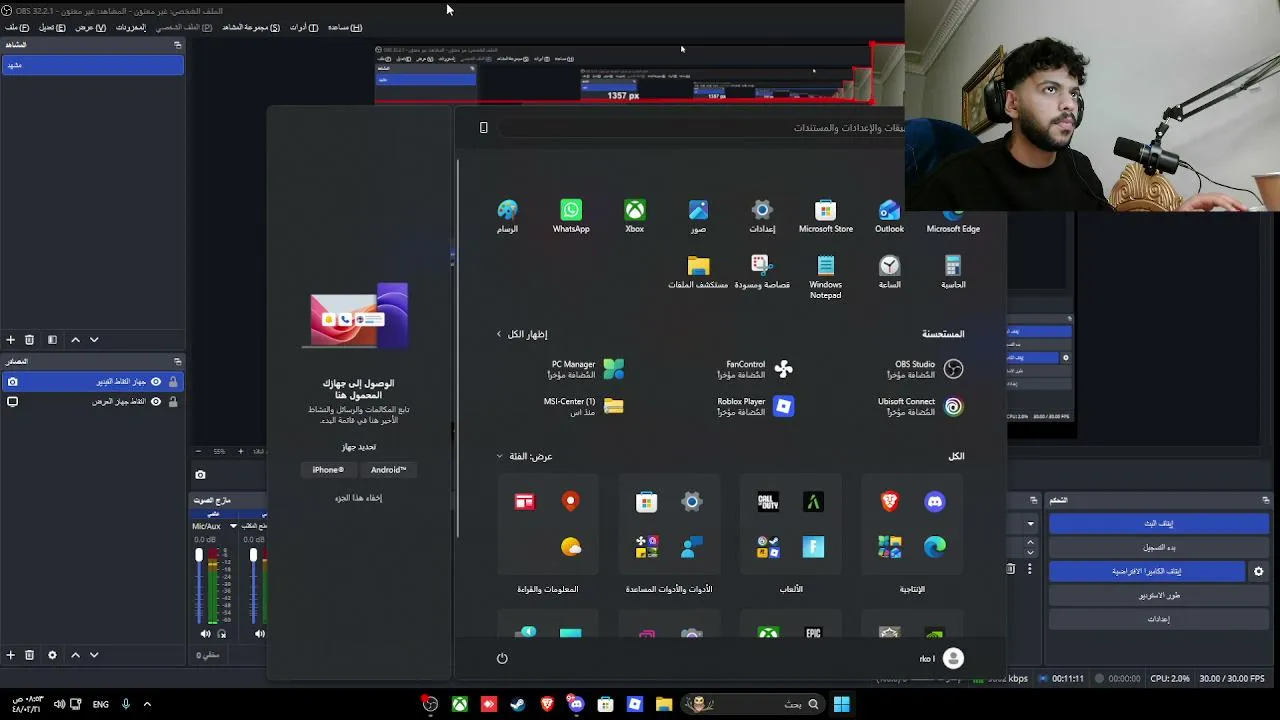Screen dimensions: 1280x720
Task: Mute the Mic/Aux audio channel
Action: (x=205, y=634)
